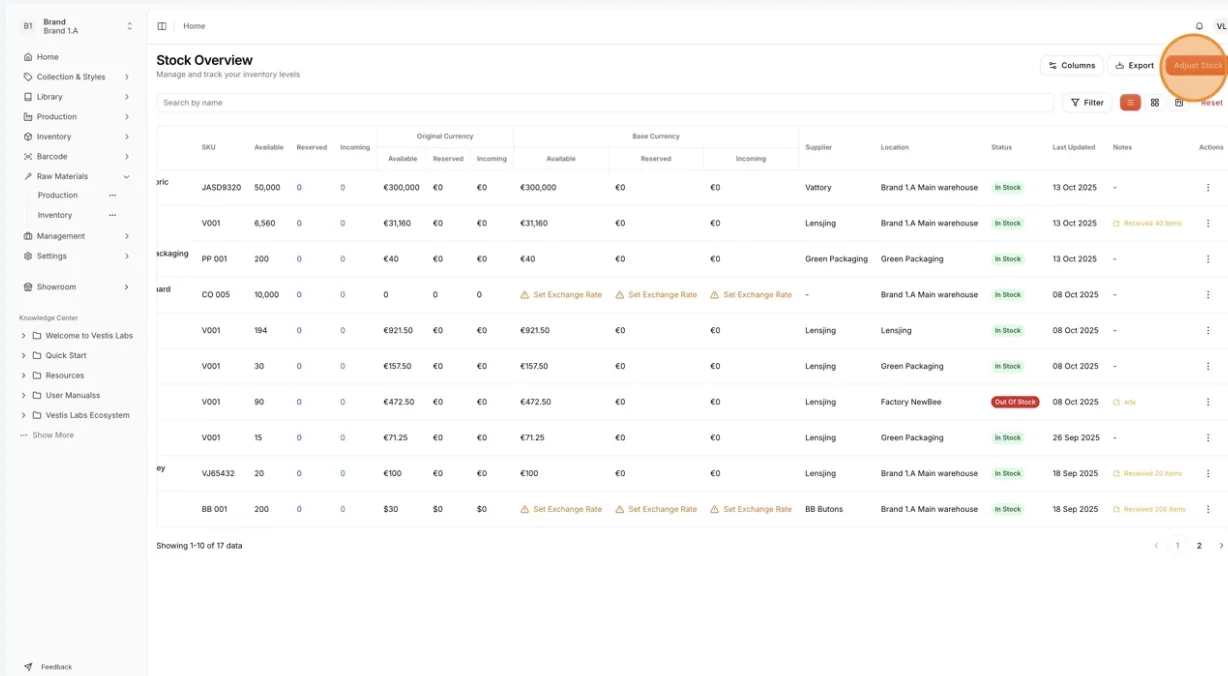Open row actions for CO 005
This screenshot has width=1228, height=676.
pyautogui.click(x=1208, y=295)
